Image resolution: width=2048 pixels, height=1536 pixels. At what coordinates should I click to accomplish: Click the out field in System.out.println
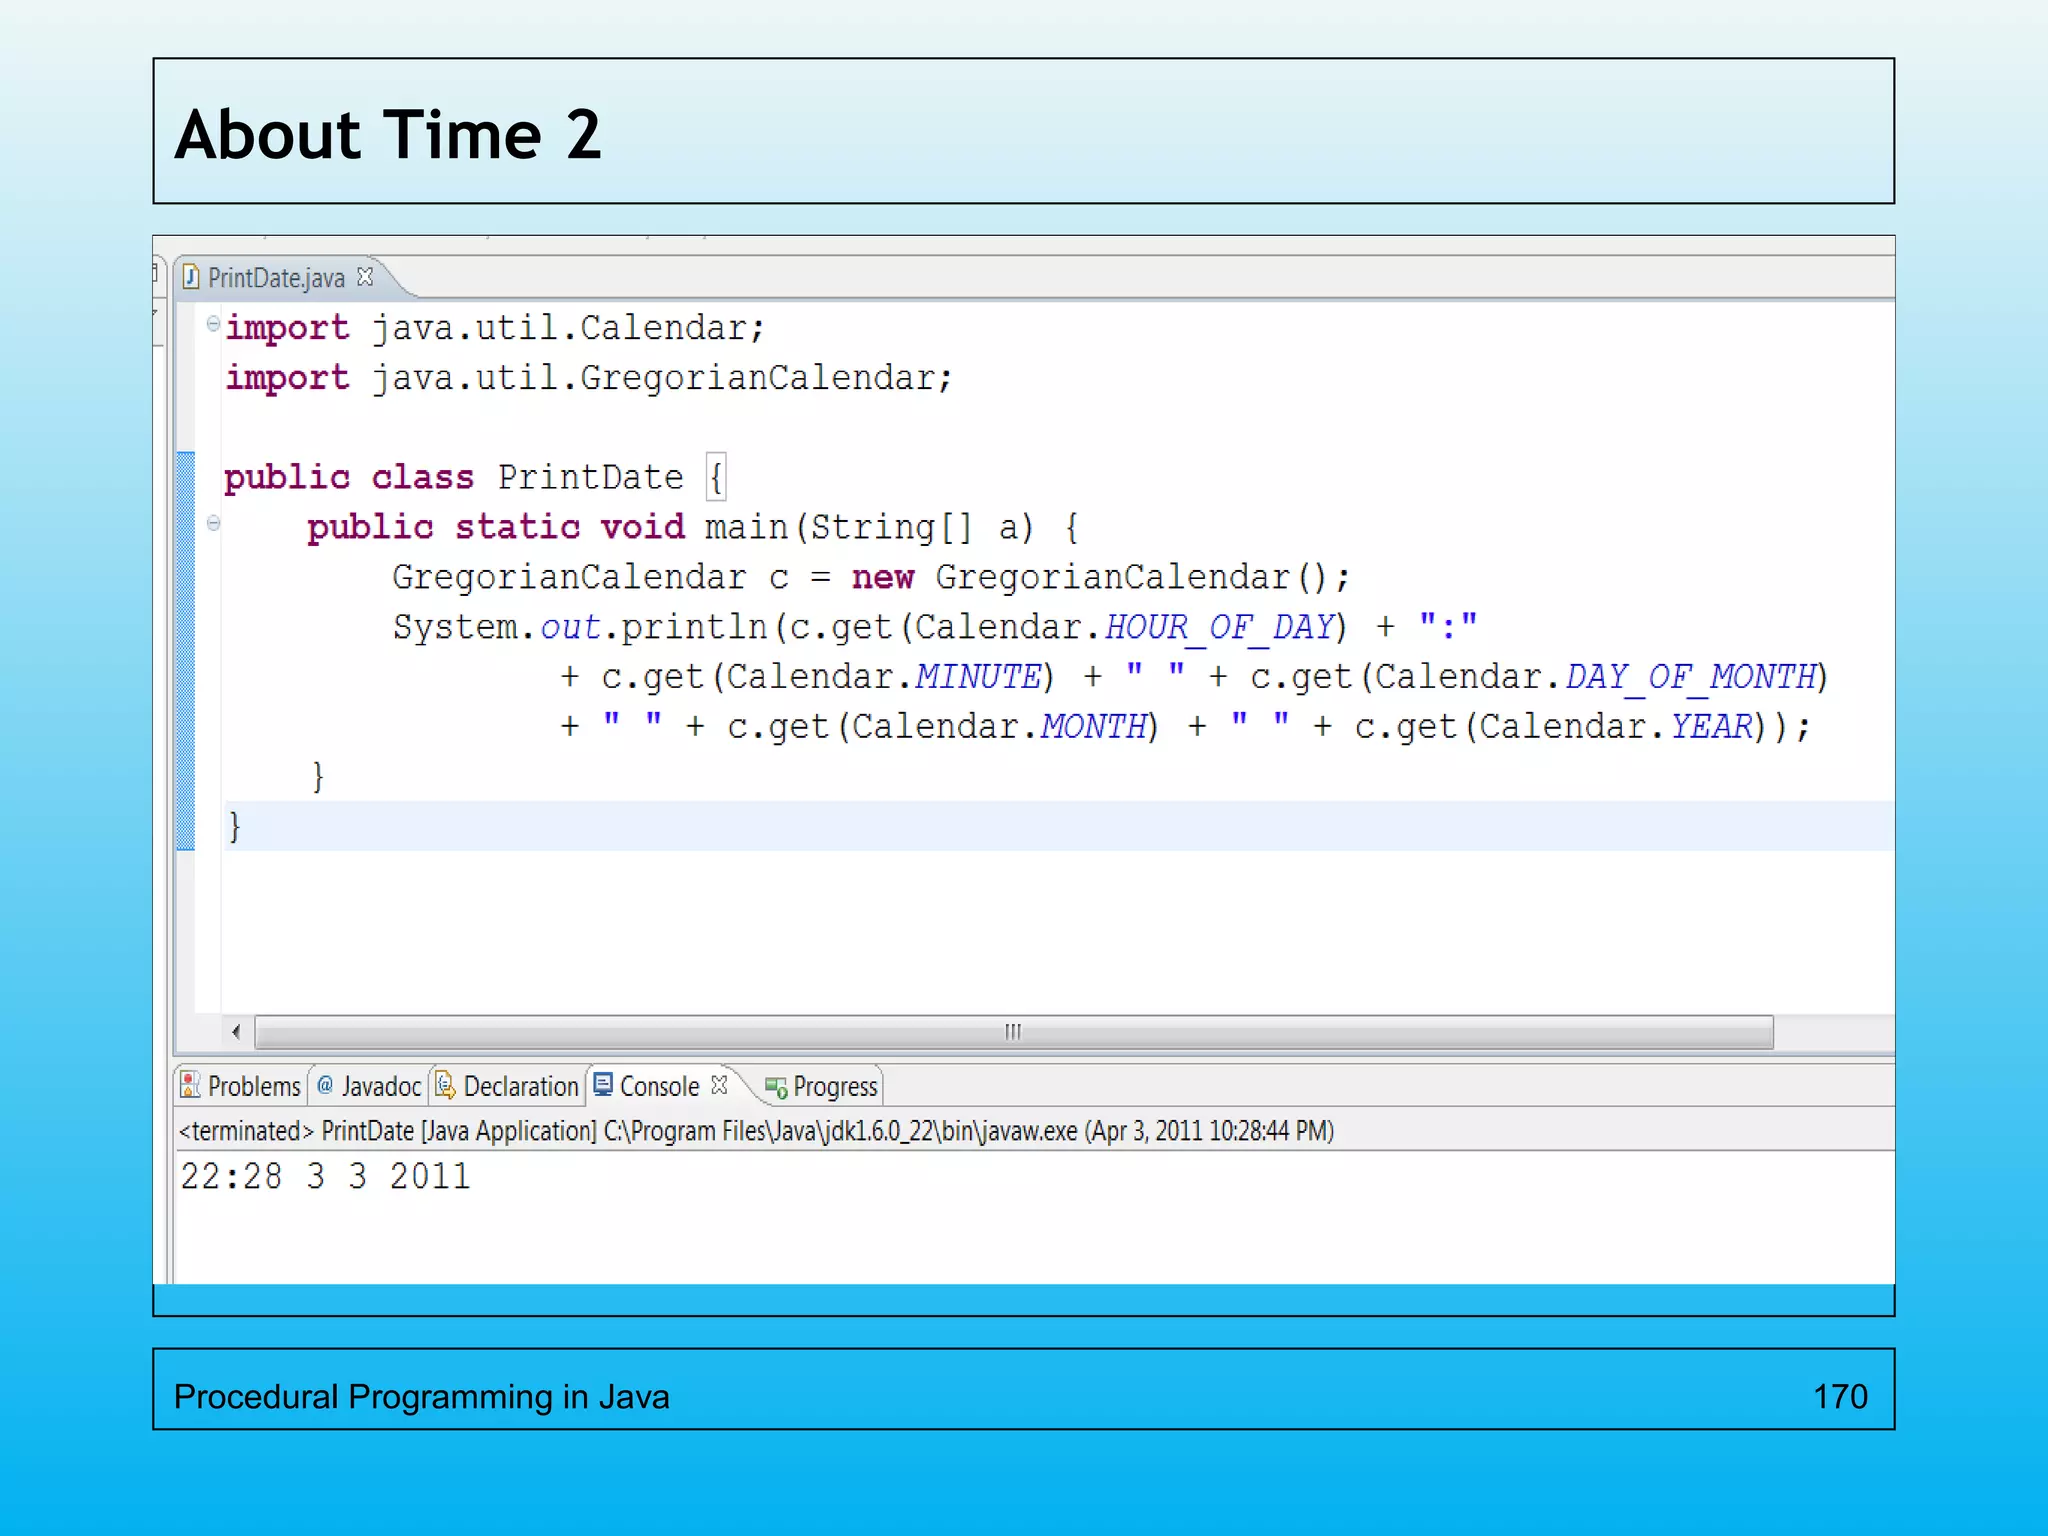click(570, 627)
